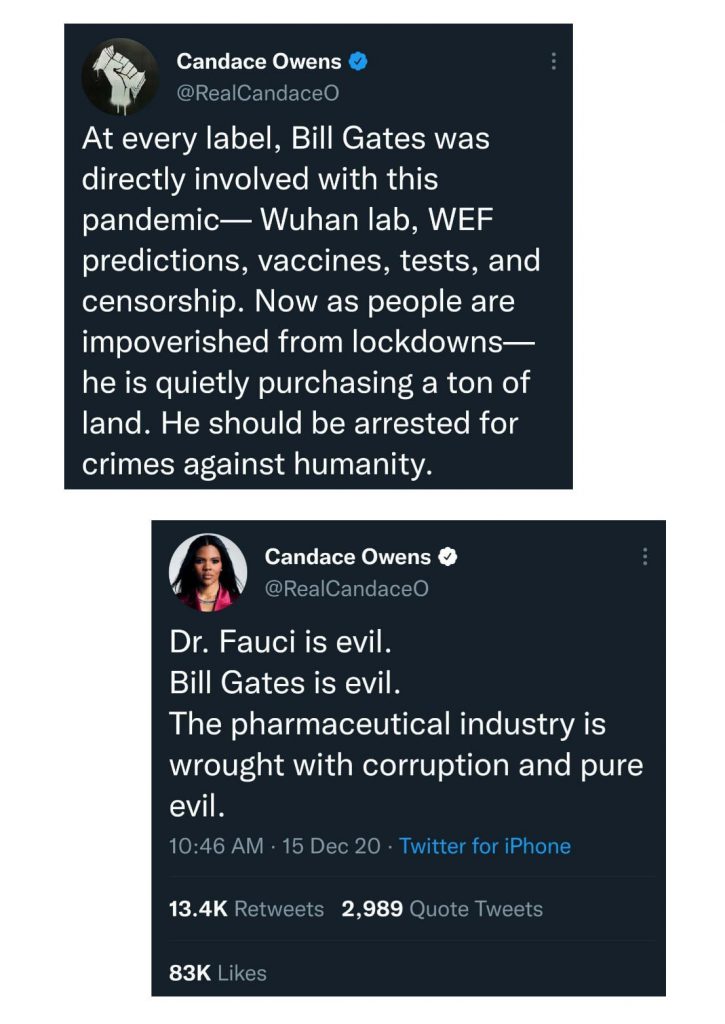
Task: Click the "Bill Gates is evil." line
Action: point(285,685)
